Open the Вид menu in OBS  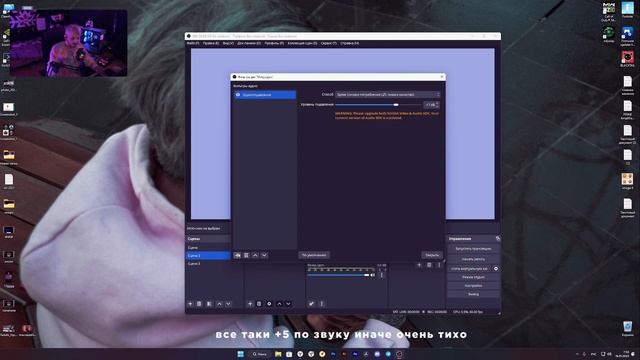point(228,43)
